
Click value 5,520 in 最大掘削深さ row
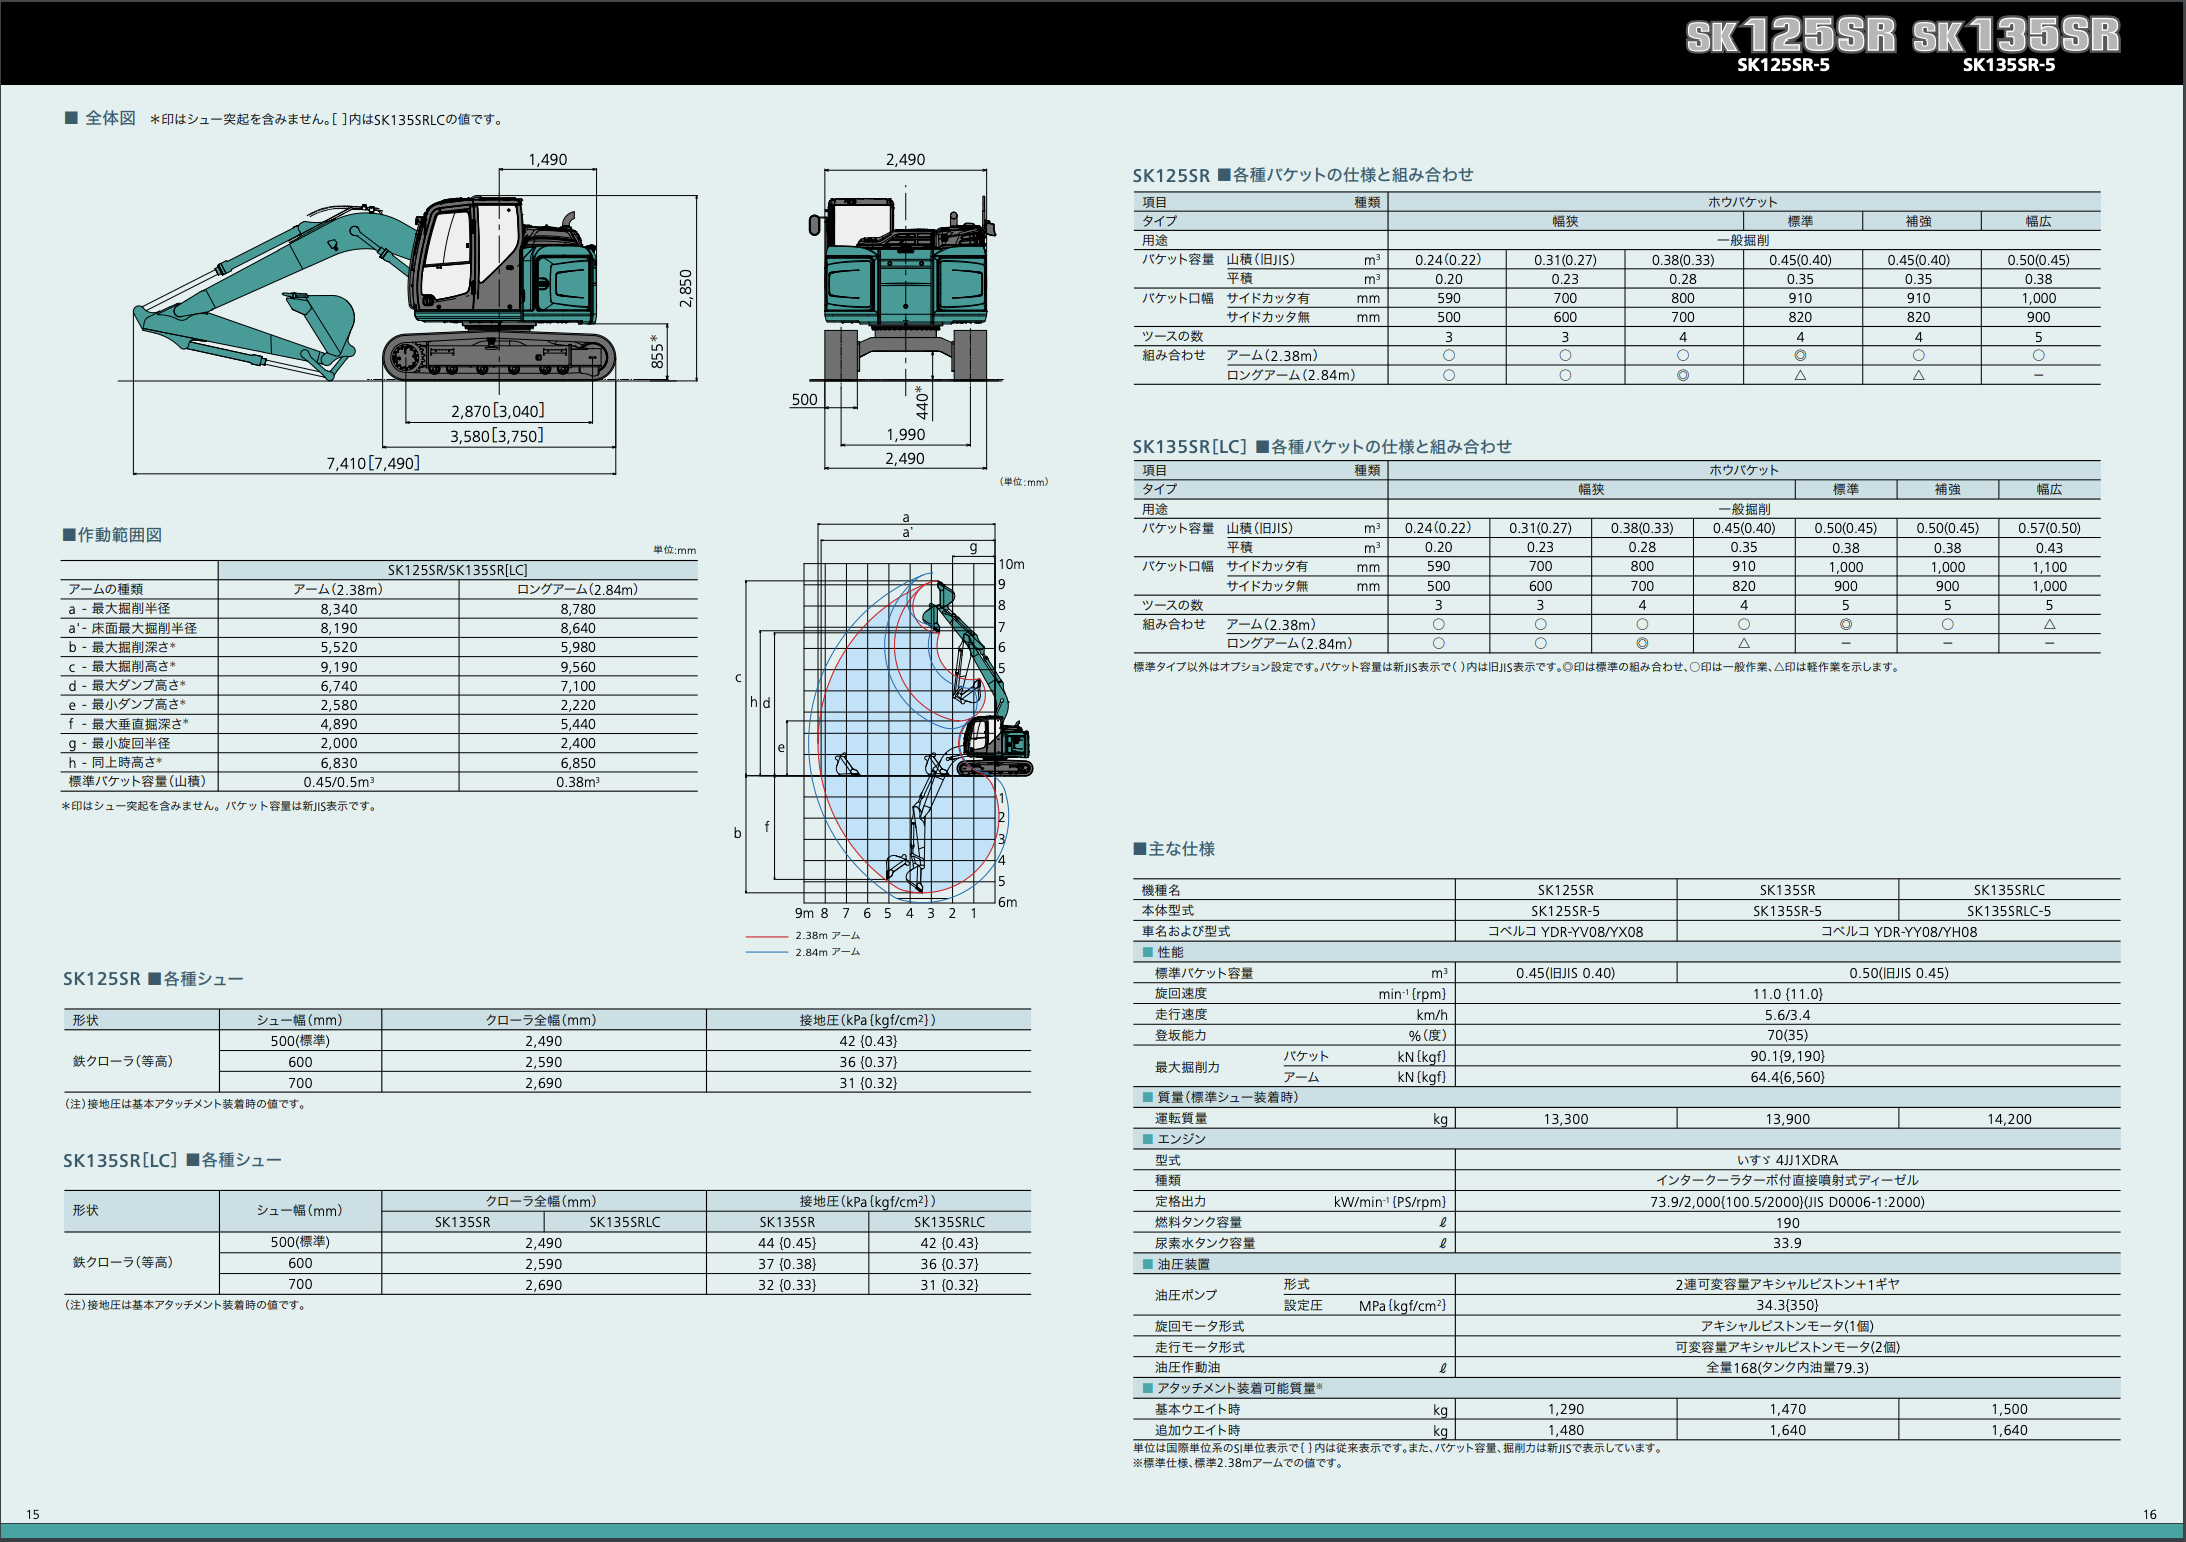[x=338, y=647]
